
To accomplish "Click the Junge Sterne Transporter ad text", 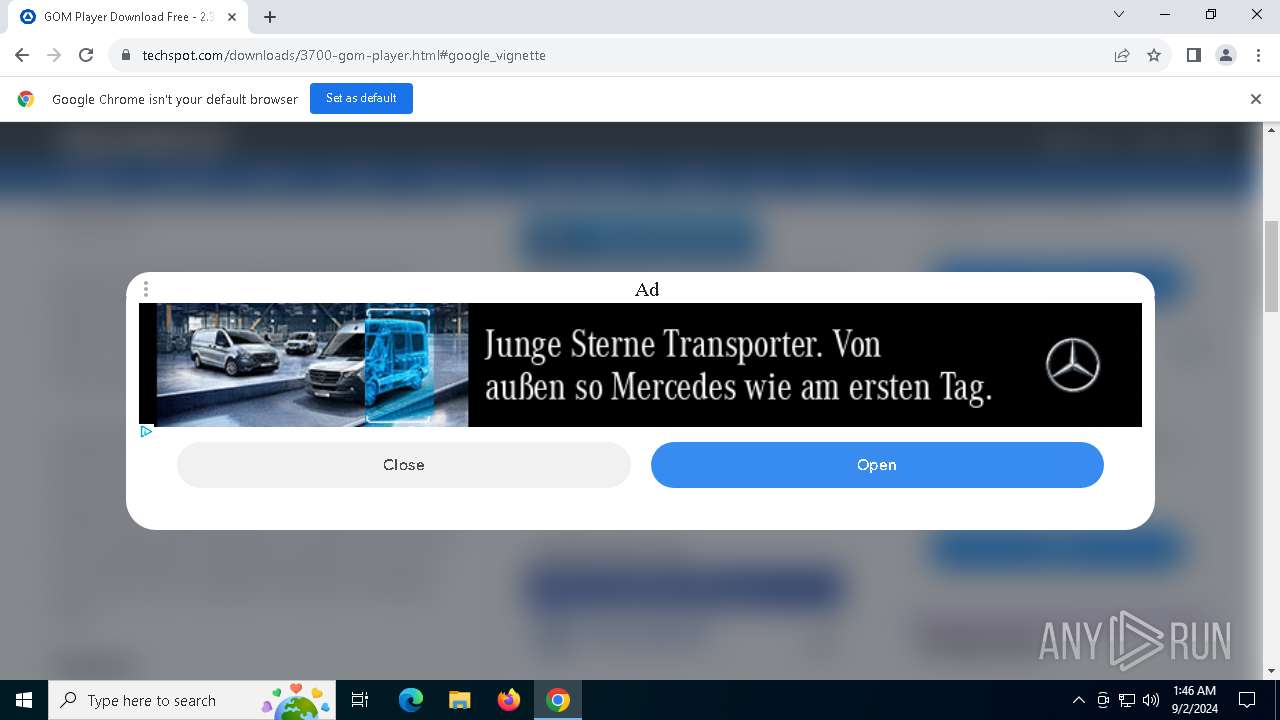I will point(738,365).
